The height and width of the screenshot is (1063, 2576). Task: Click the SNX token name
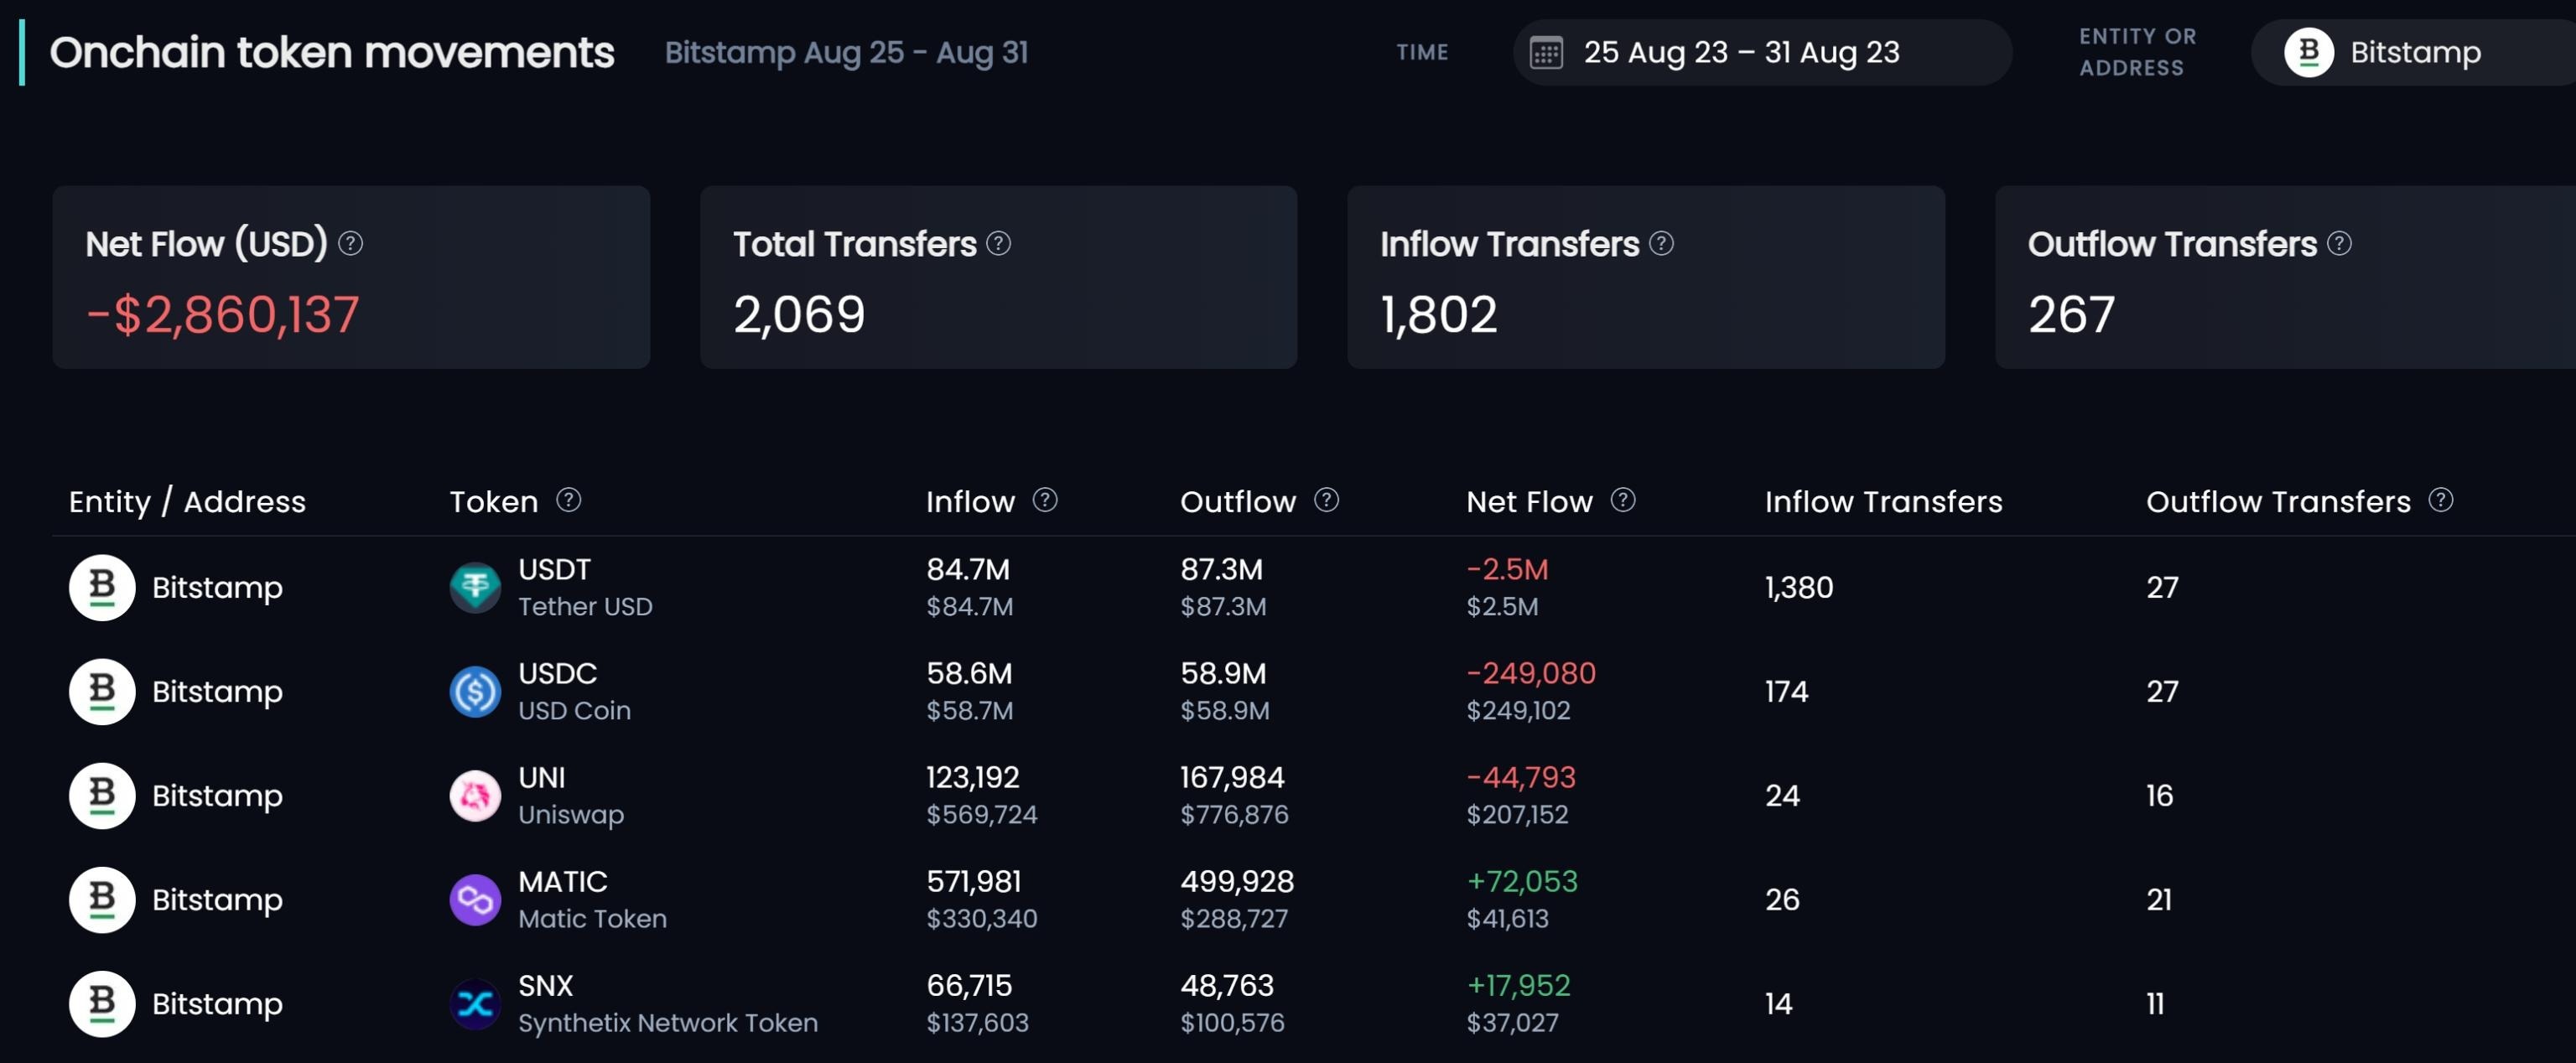(x=545, y=985)
